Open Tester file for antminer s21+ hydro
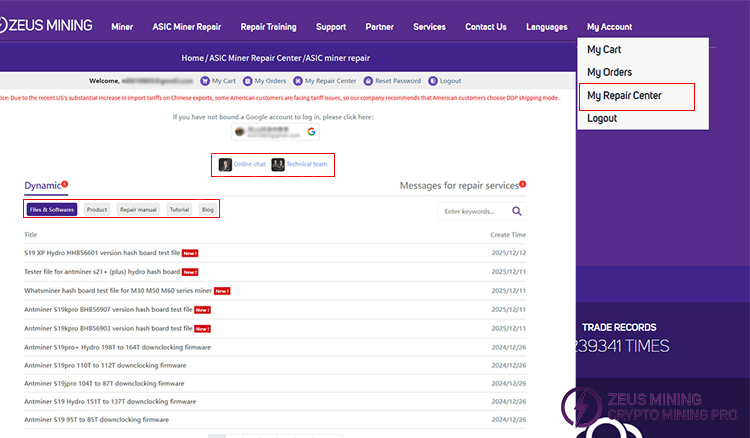Image resolution: width=750 pixels, height=438 pixels. 102,272
